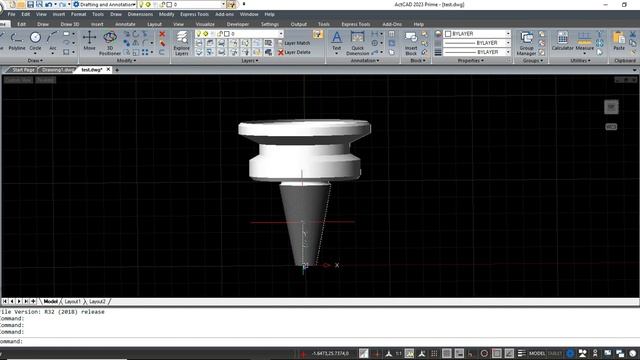Toggle TABLET mode in status bar
This screenshot has height=360, width=640.
point(555,353)
